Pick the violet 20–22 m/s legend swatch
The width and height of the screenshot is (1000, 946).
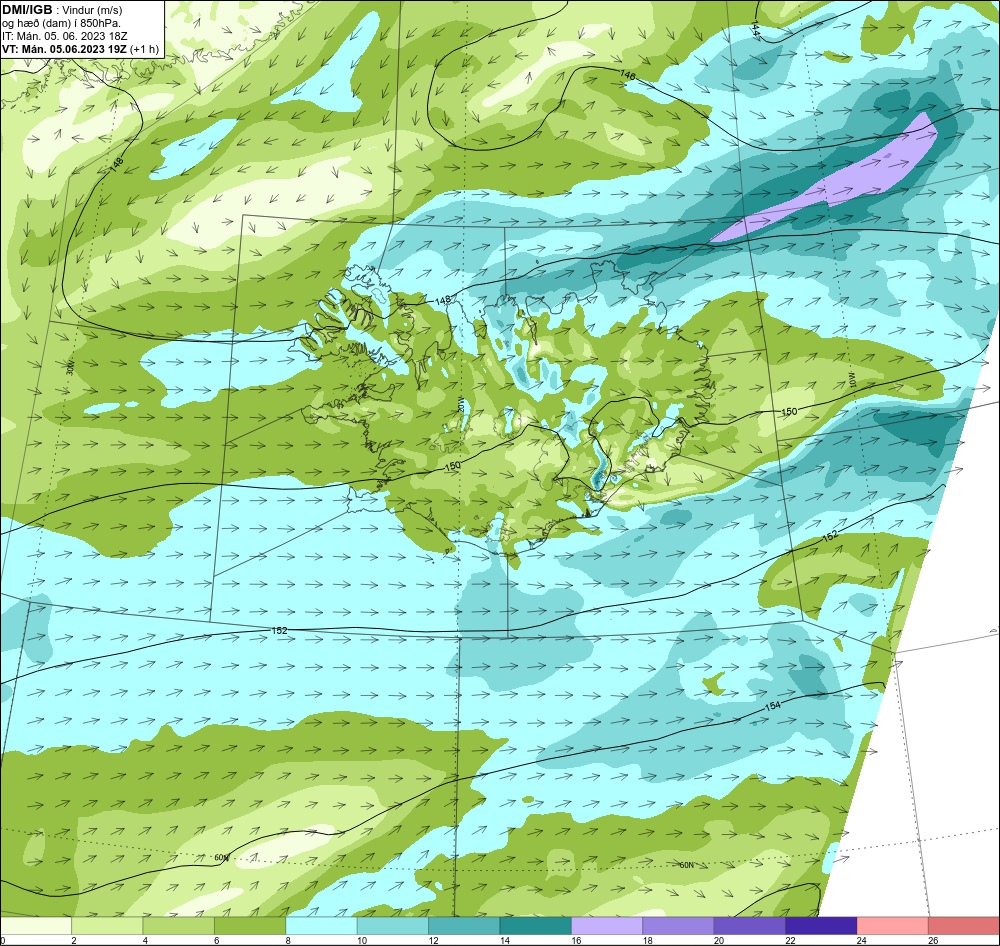[x=750, y=925]
